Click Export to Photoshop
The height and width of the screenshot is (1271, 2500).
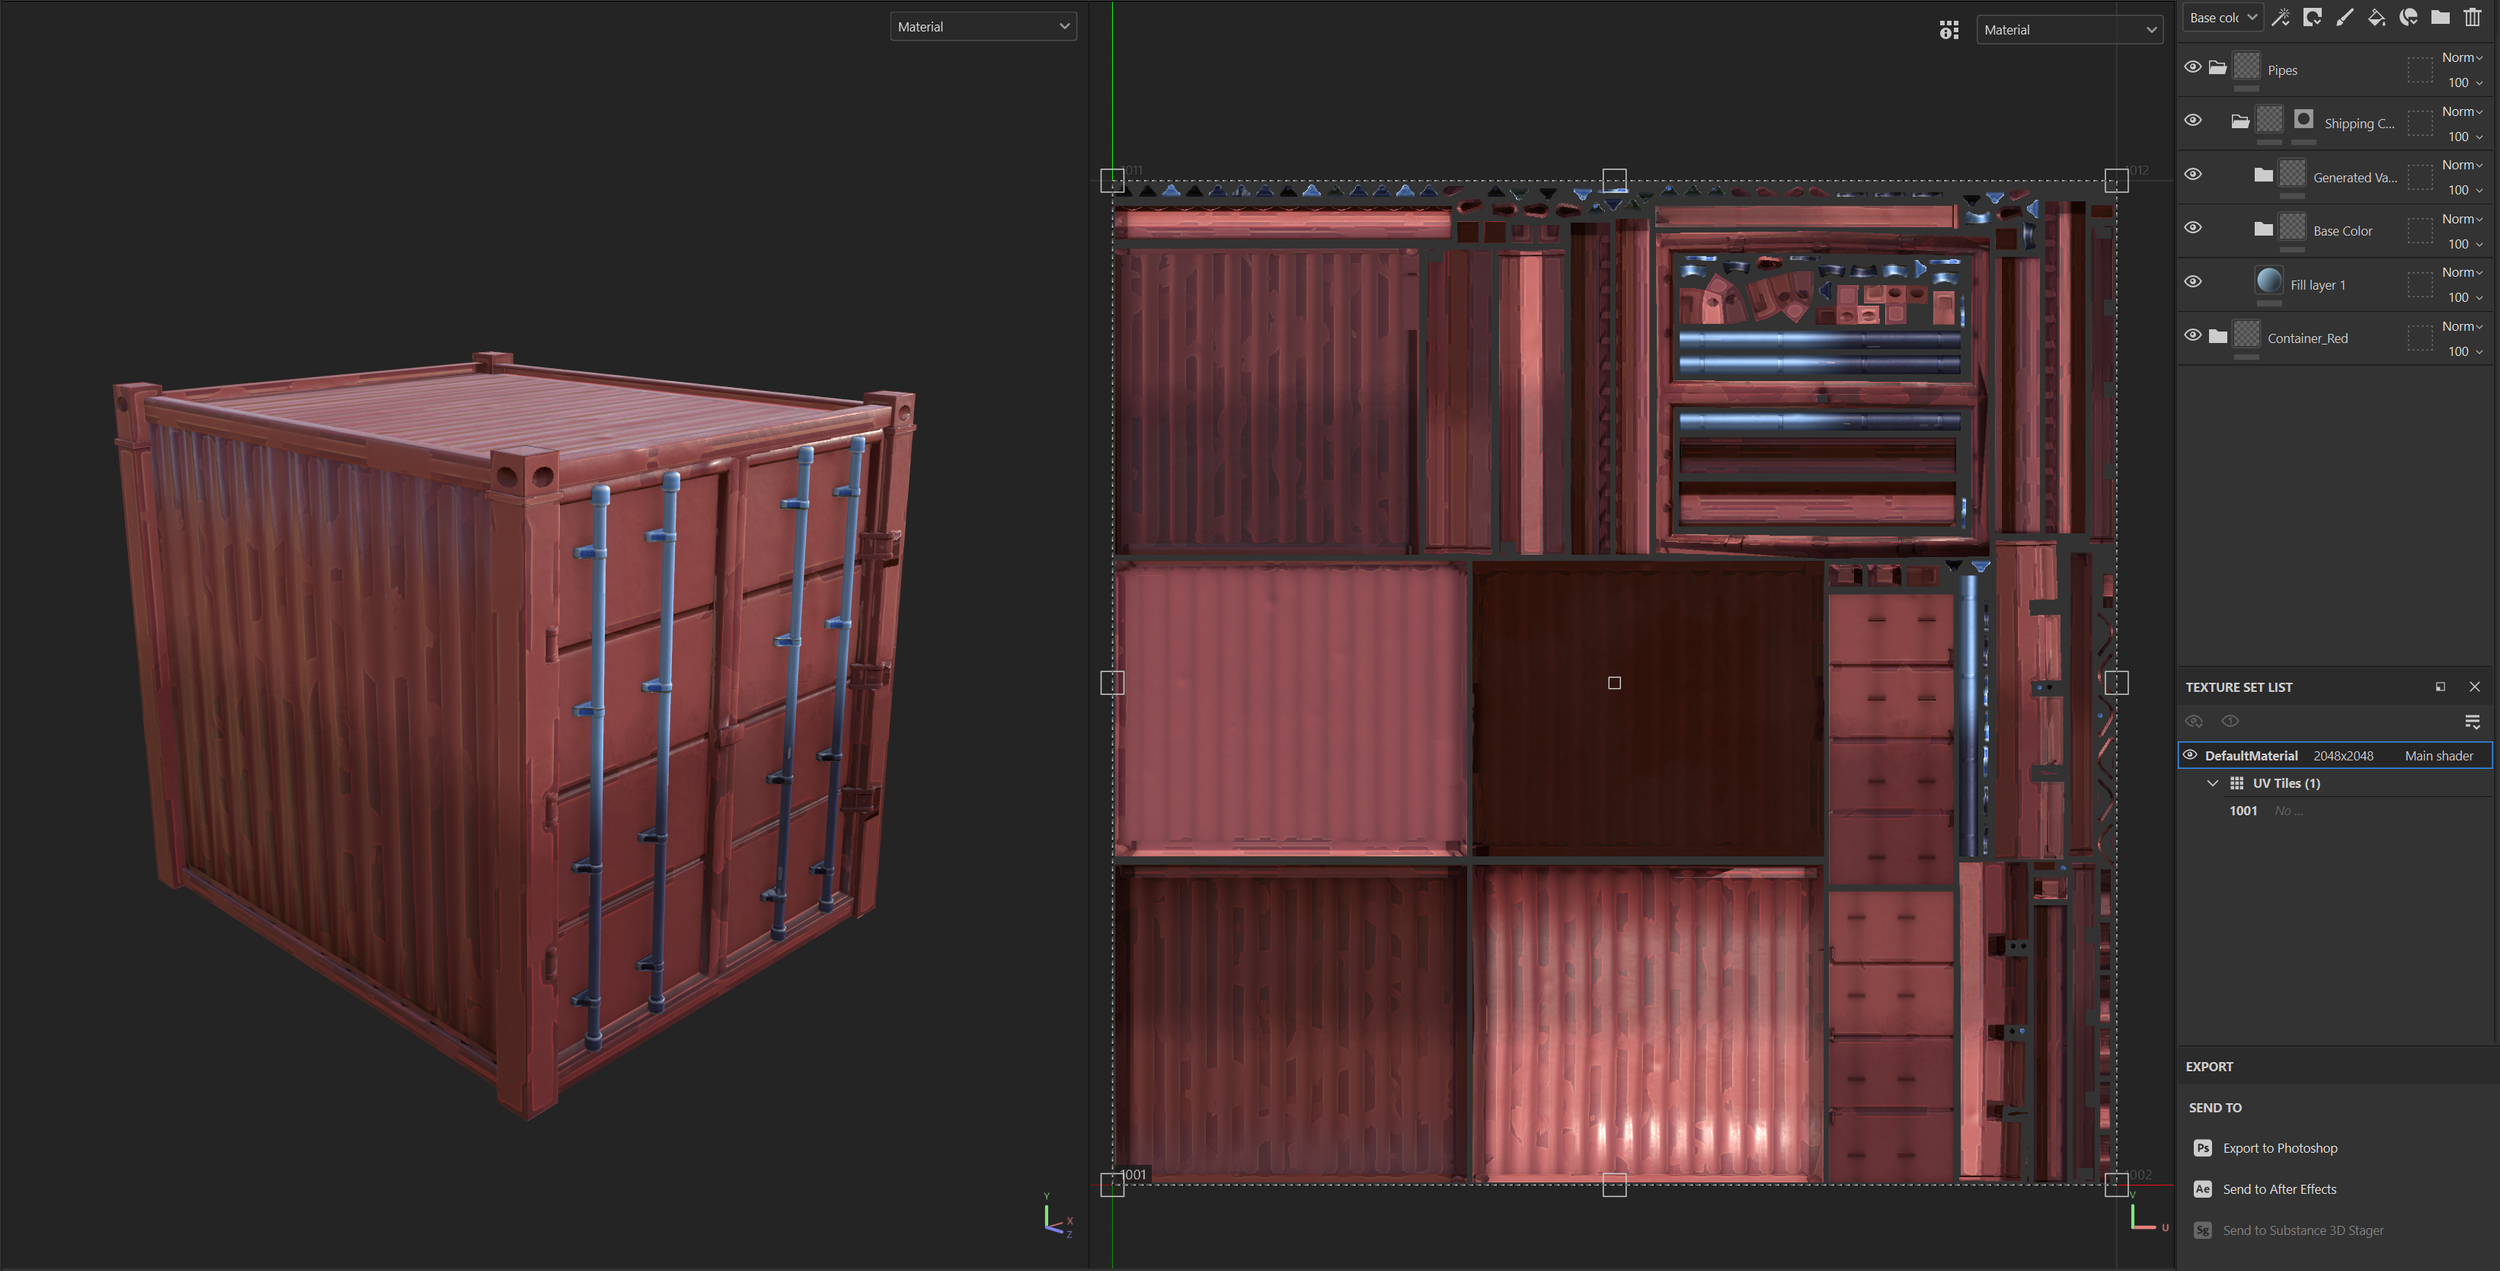(x=2280, y=1148)
